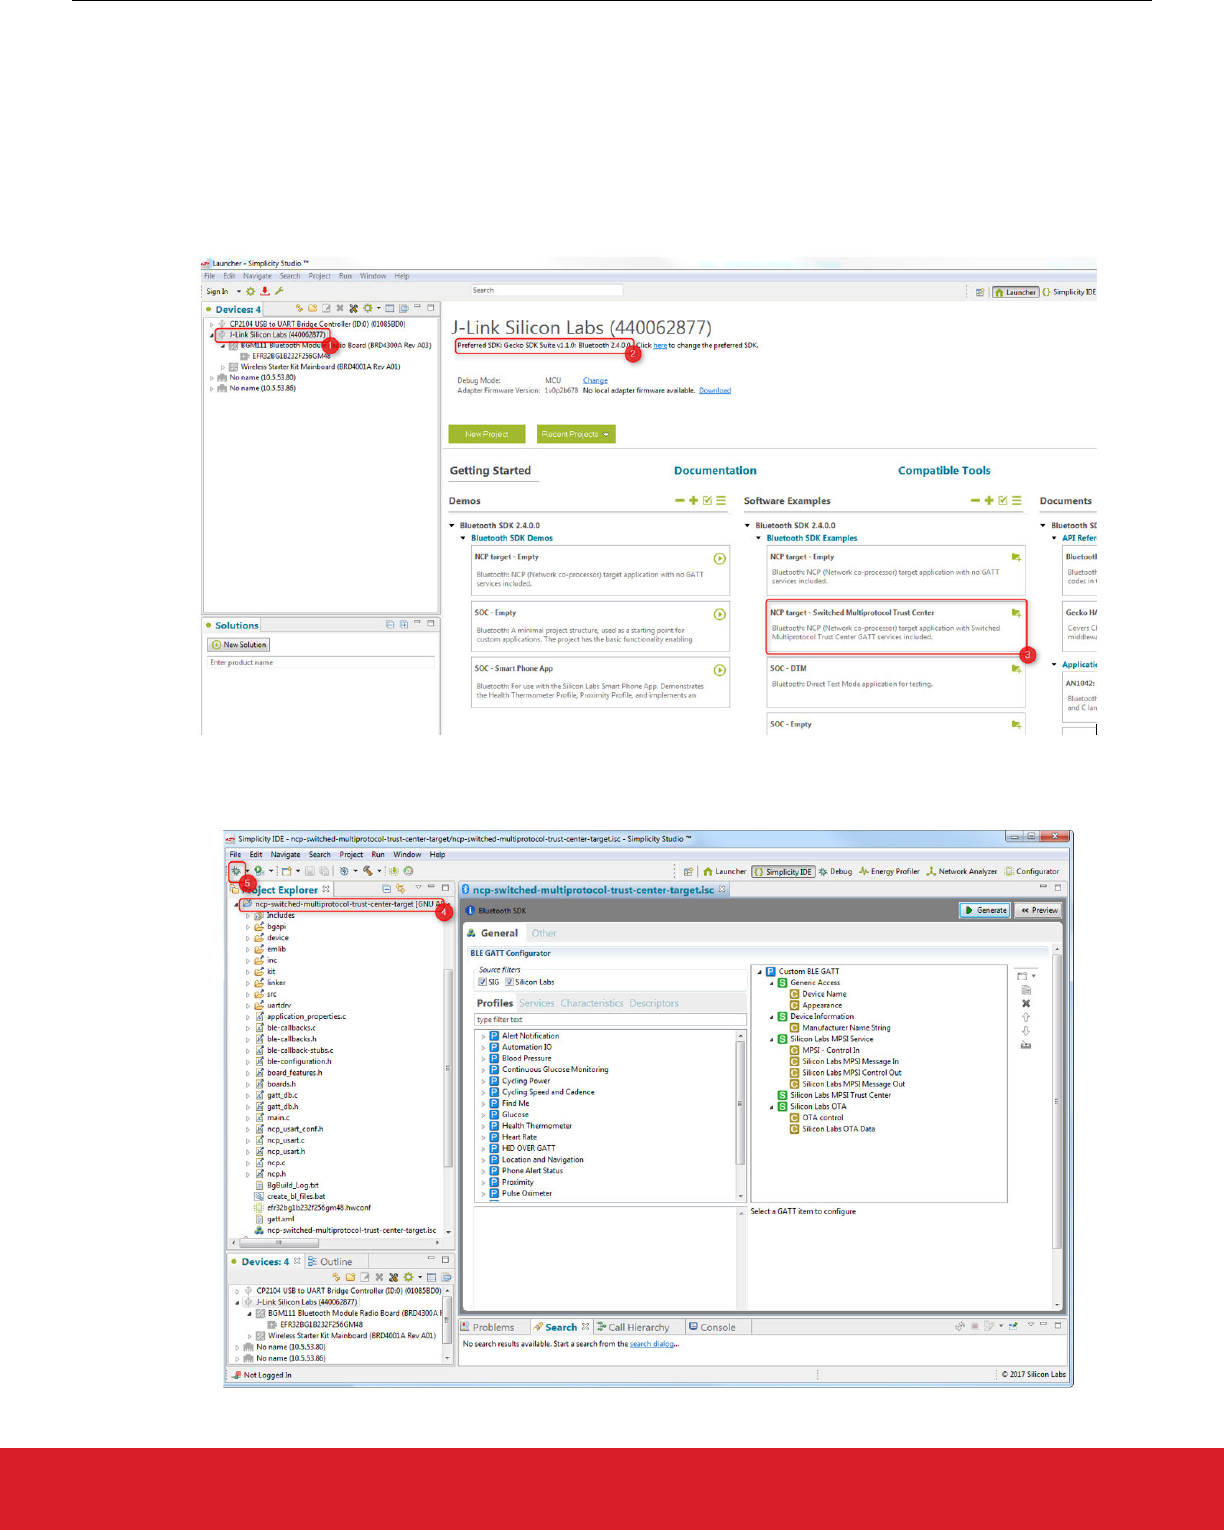Click the green settings gear in Launcher toolbar

[251, 291]
